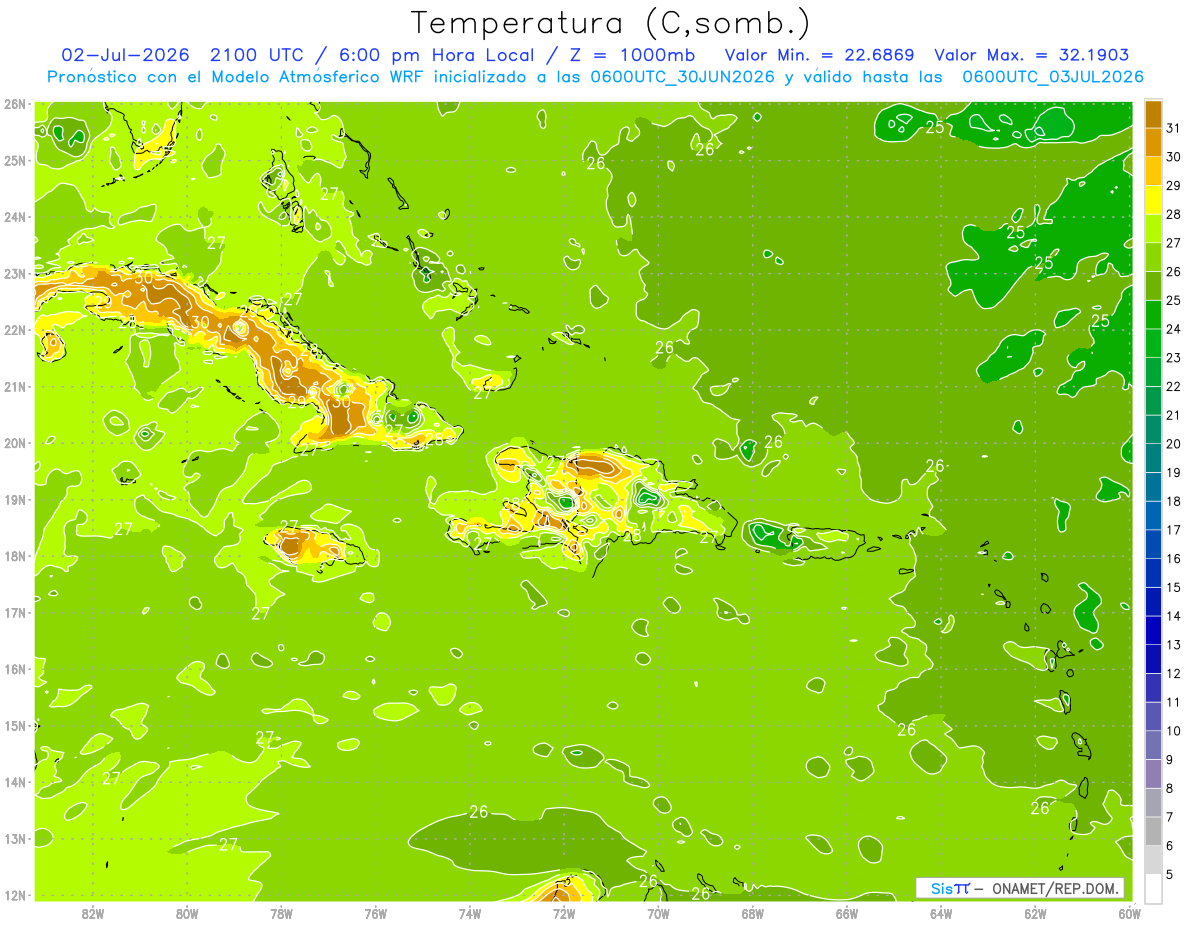Click the 'Temperatura (C,somb.)' chart title
Viewport: 1200px width, 927px height.
point(611,23)
